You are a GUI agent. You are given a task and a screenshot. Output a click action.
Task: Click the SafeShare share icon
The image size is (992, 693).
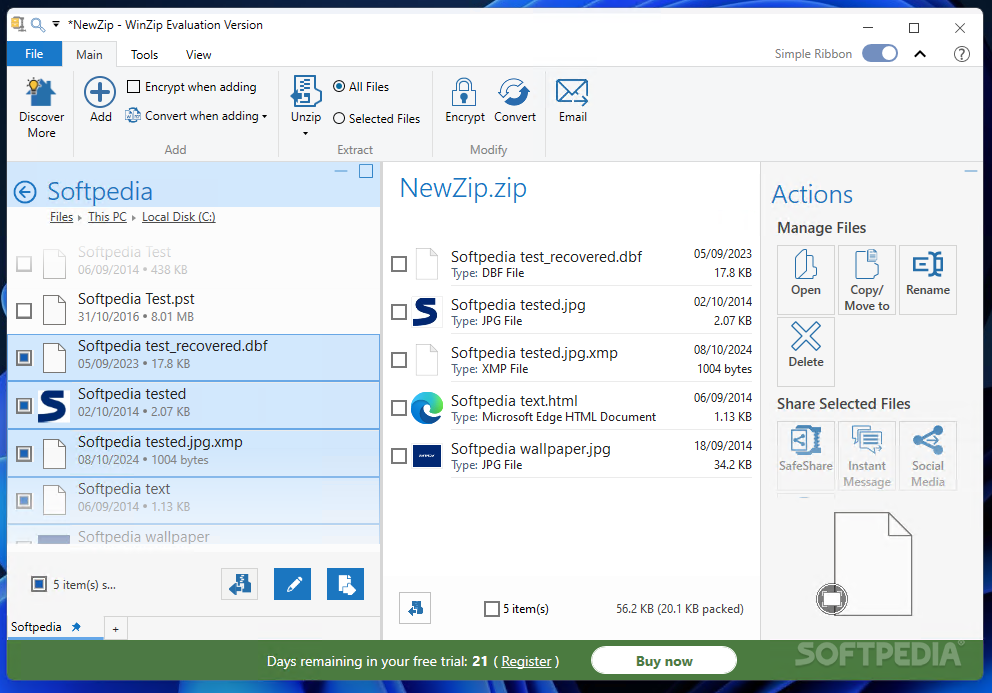pos(805,455)
